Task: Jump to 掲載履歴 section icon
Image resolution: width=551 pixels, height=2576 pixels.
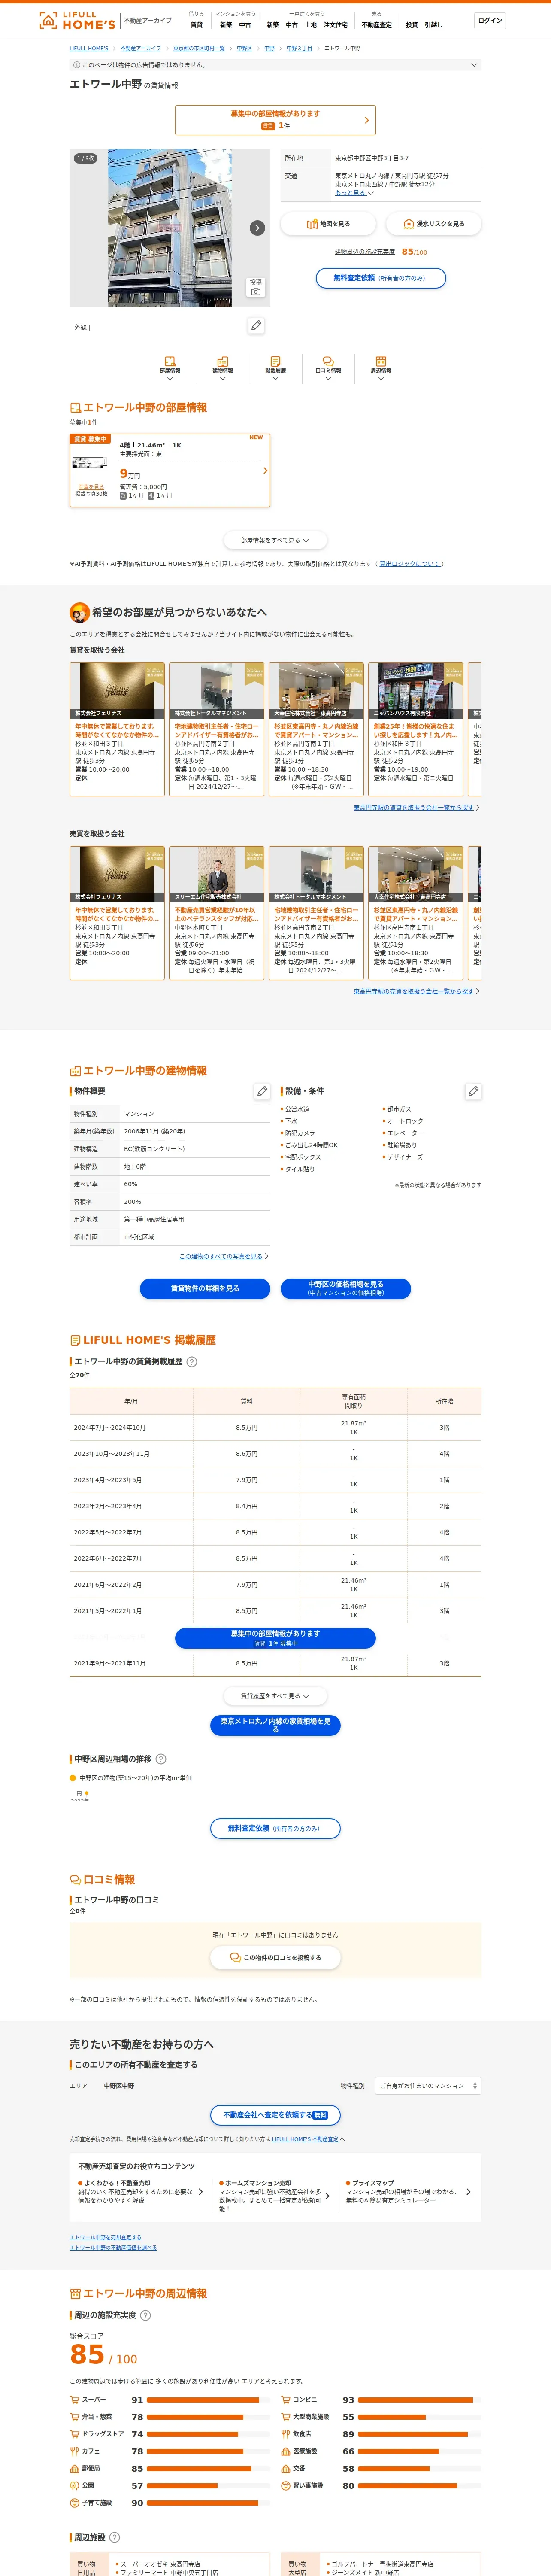Action: (x=275, y=367)
